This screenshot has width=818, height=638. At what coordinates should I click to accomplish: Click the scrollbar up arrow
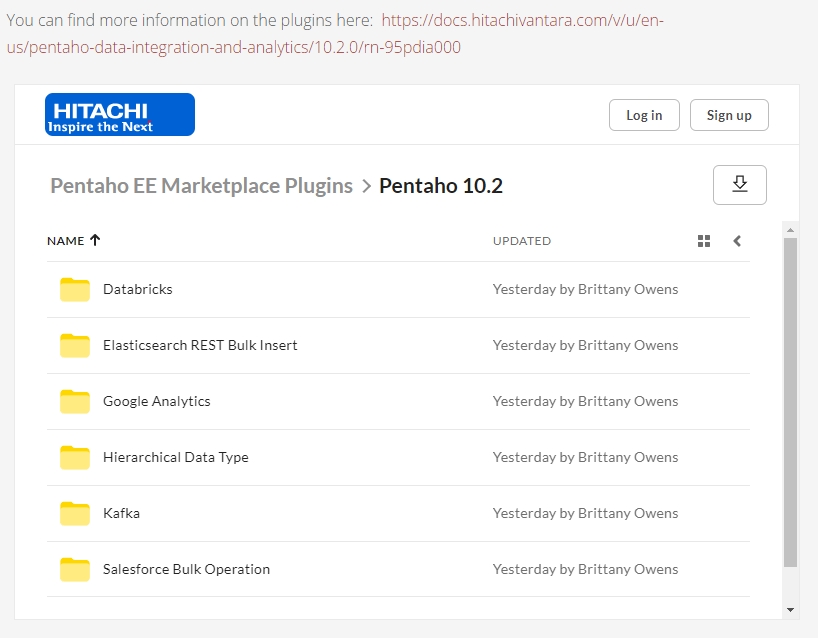click(x=790, y=230)
